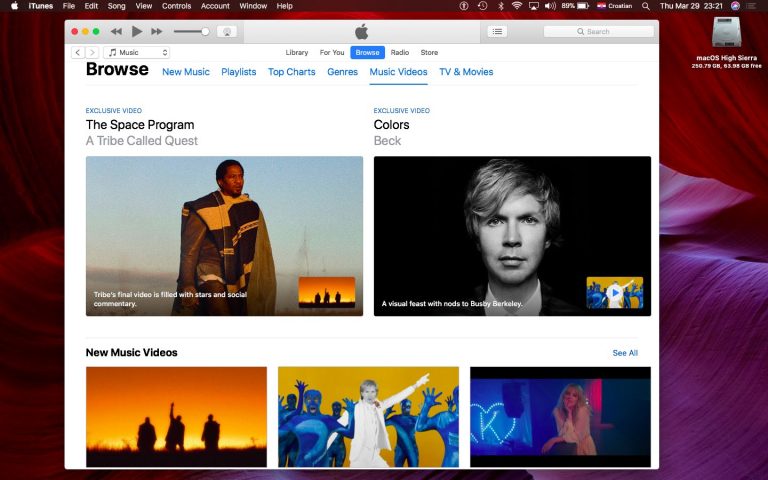Click the Rewind (previous track) icon
Viewport: 768px width, 480px height.
116,32
